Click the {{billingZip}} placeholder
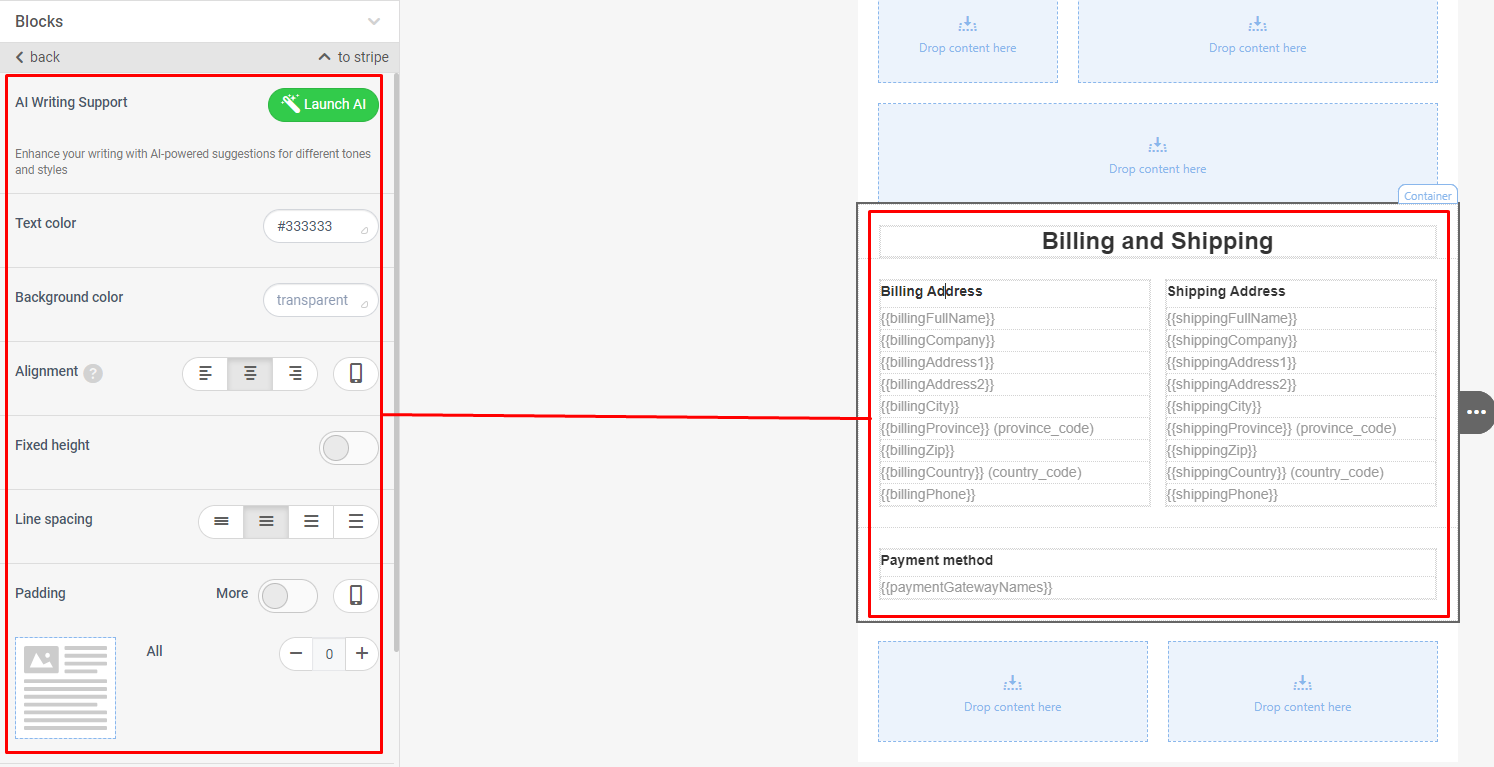This screenshot has height=767, width=1494. tap(917, 450)
